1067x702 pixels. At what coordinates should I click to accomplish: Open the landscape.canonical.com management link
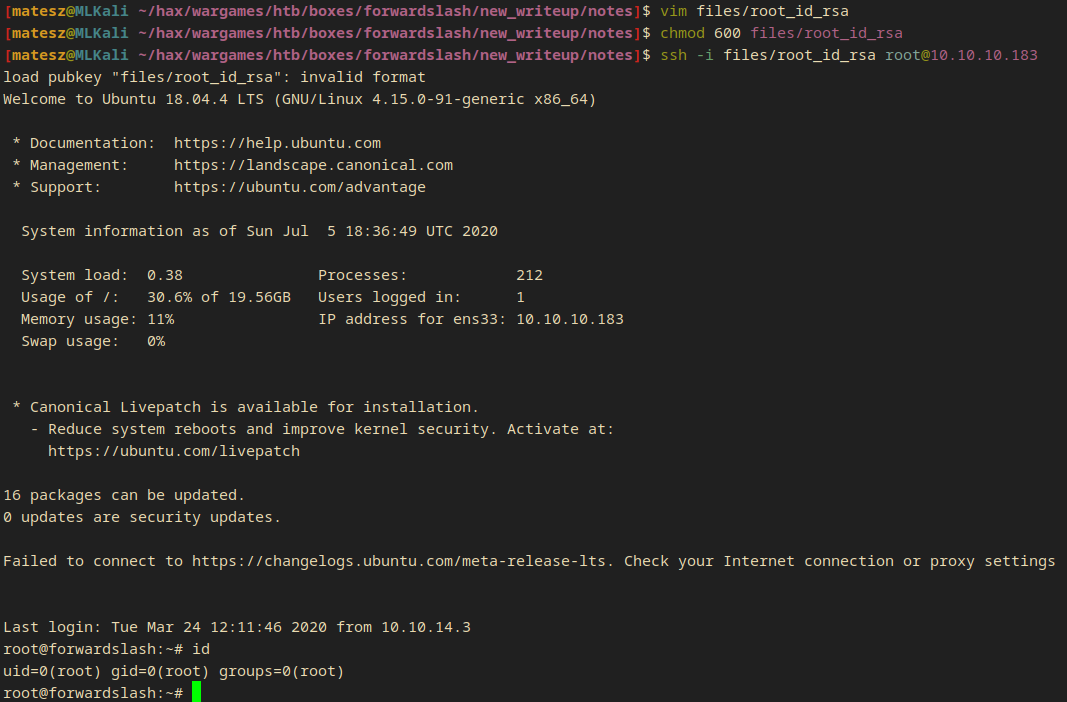click(x=313, y=165)
